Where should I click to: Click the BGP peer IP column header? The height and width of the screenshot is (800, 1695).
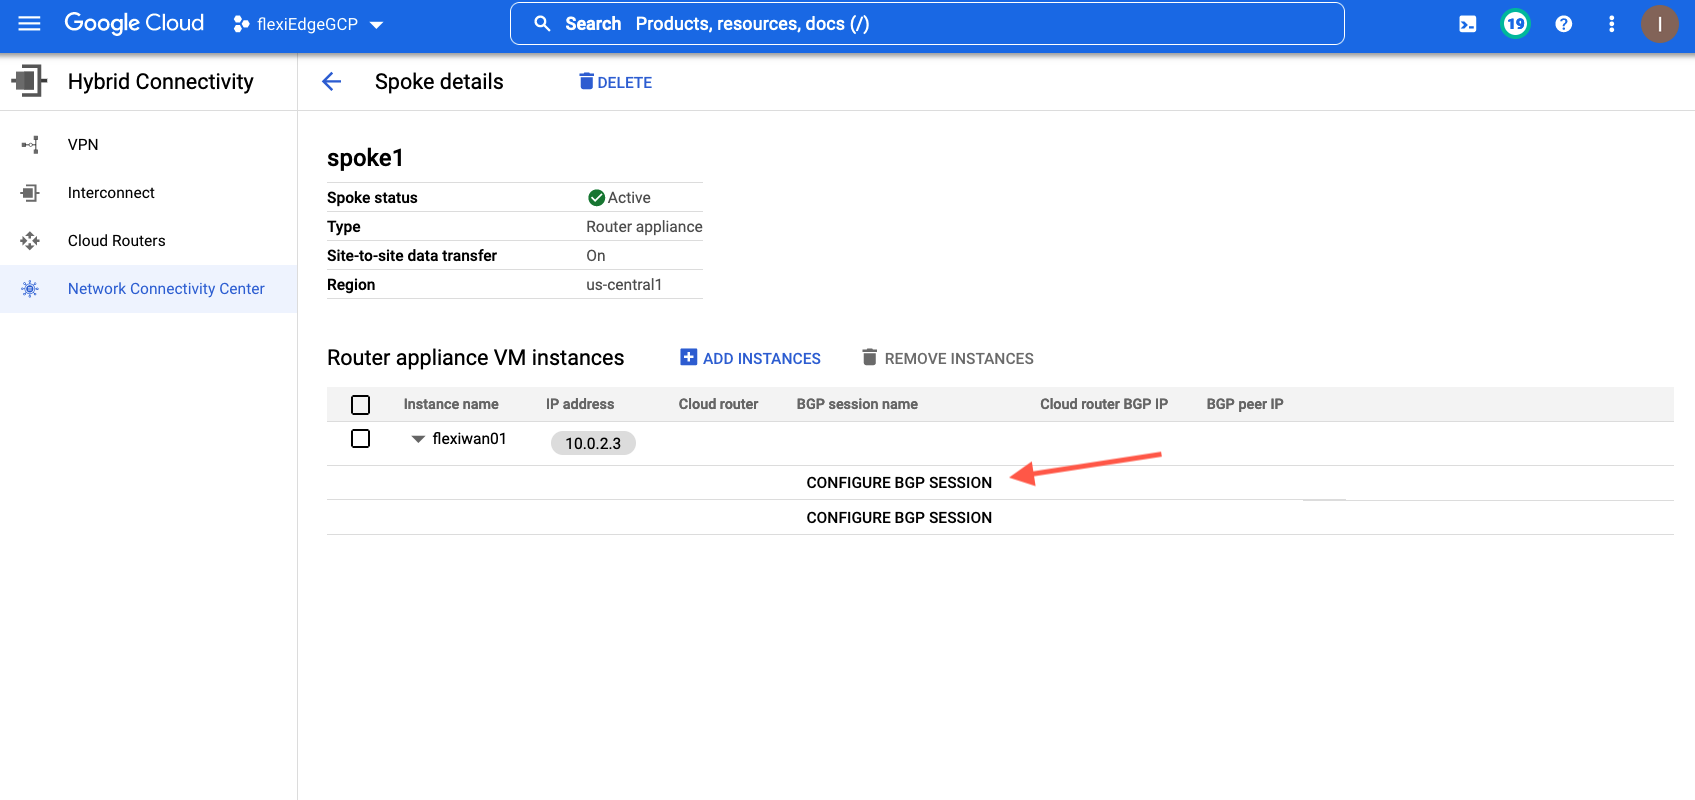tap(1245, 404)
